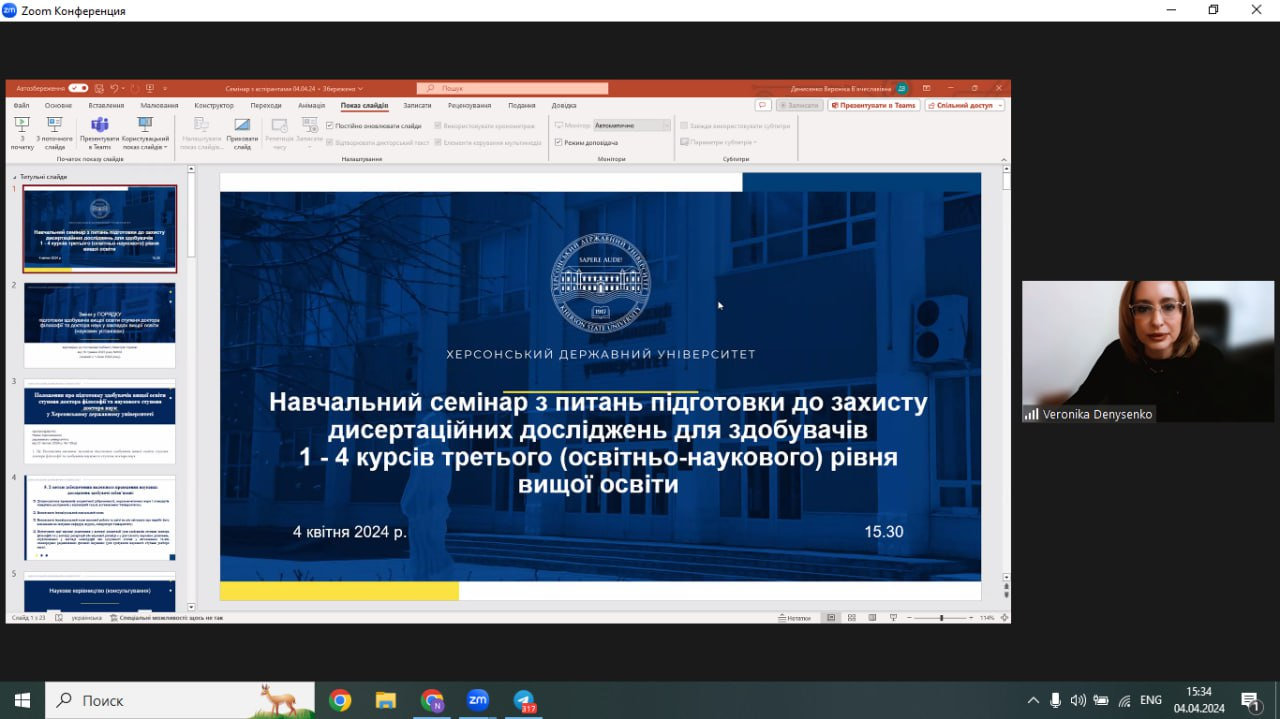Open Custom Slide Show menu

coord(145,132)
